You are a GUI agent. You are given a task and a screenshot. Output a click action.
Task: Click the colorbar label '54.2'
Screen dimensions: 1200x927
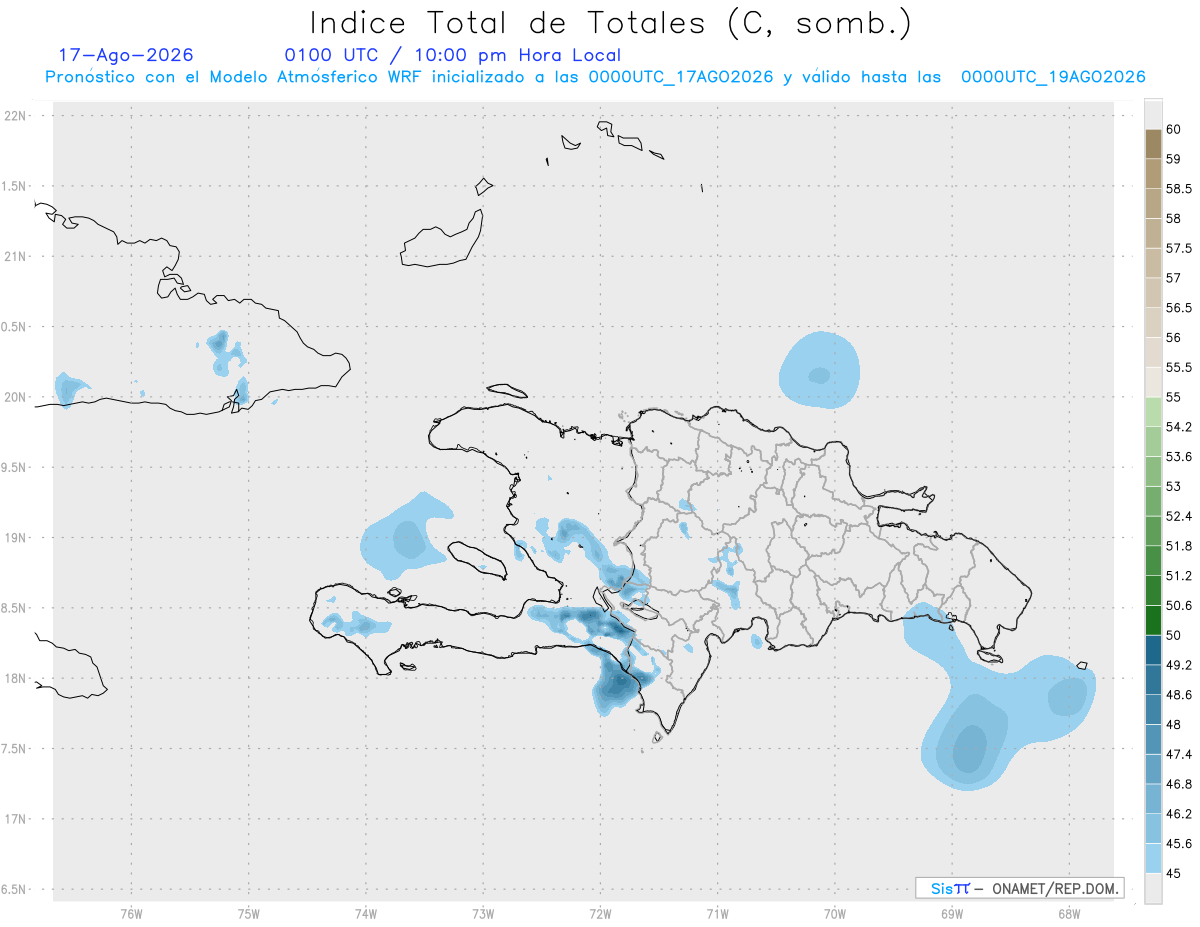pos(1178,427)
